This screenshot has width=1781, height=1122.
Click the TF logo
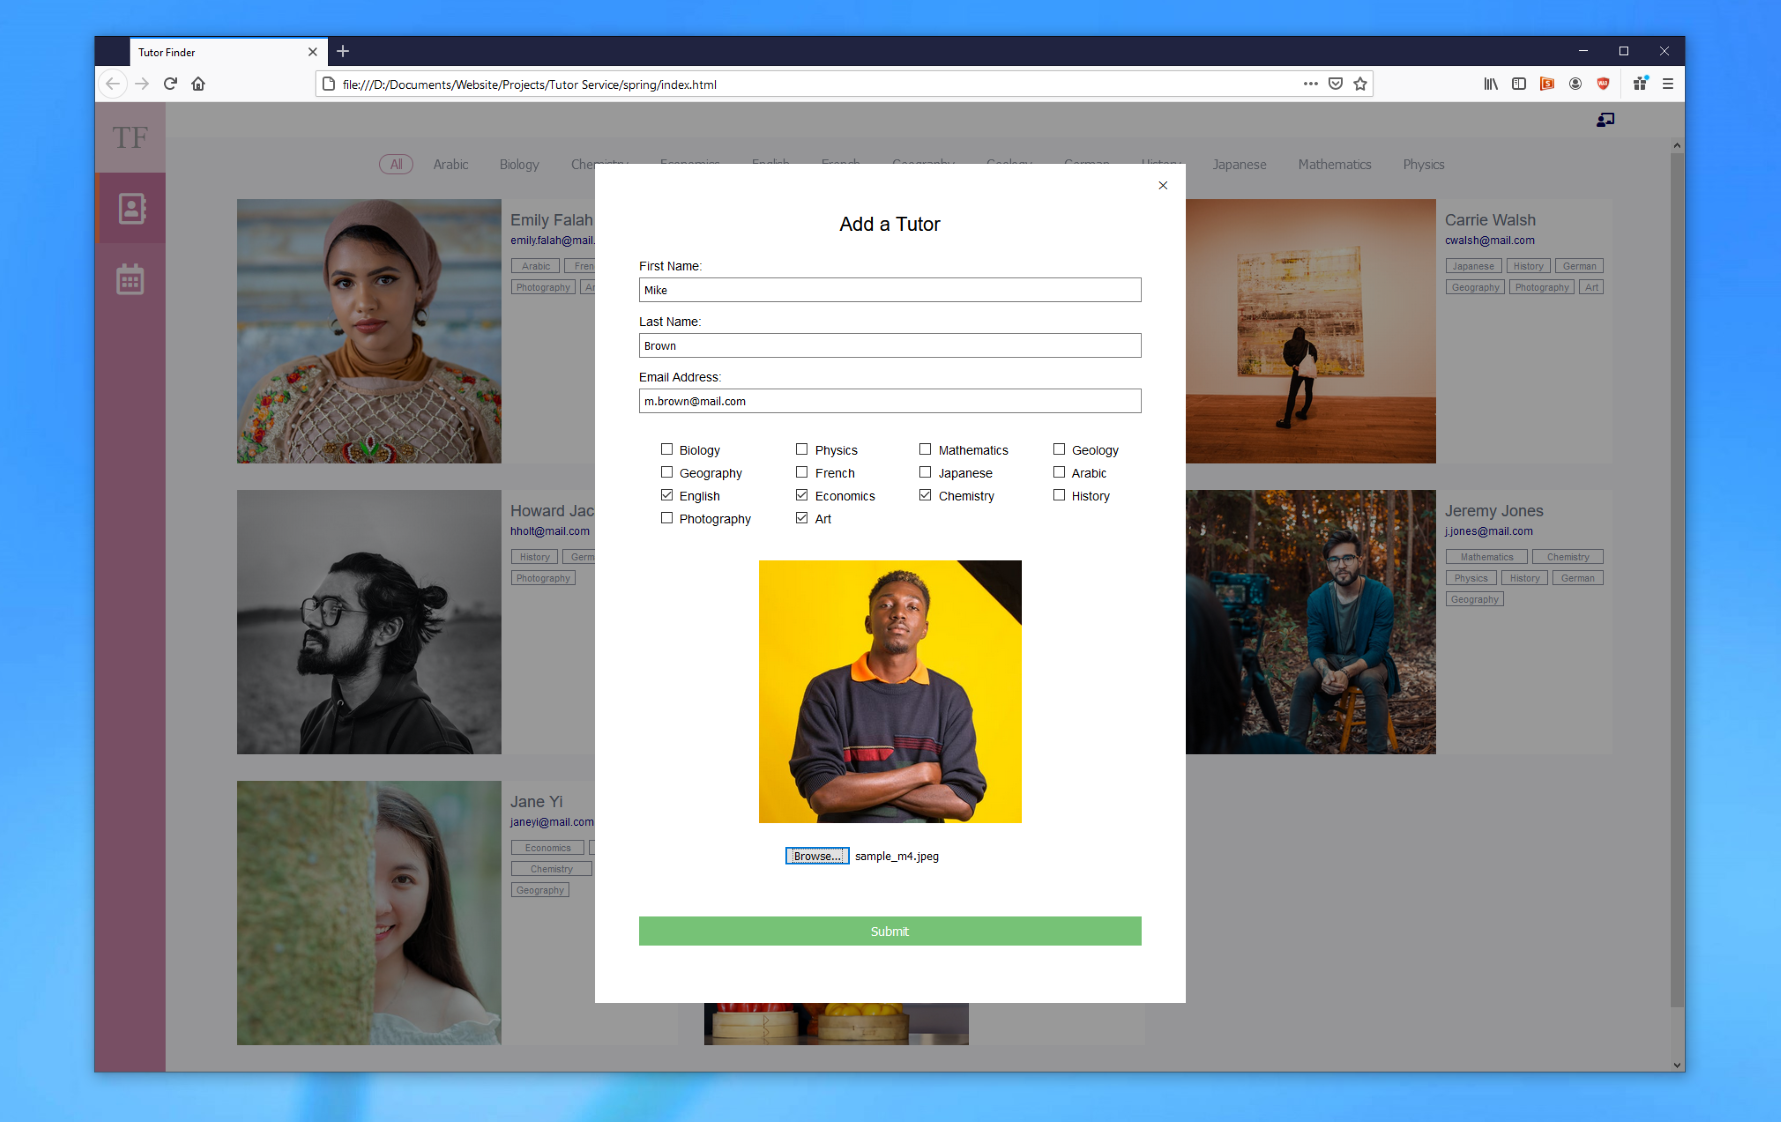[130, 137]
